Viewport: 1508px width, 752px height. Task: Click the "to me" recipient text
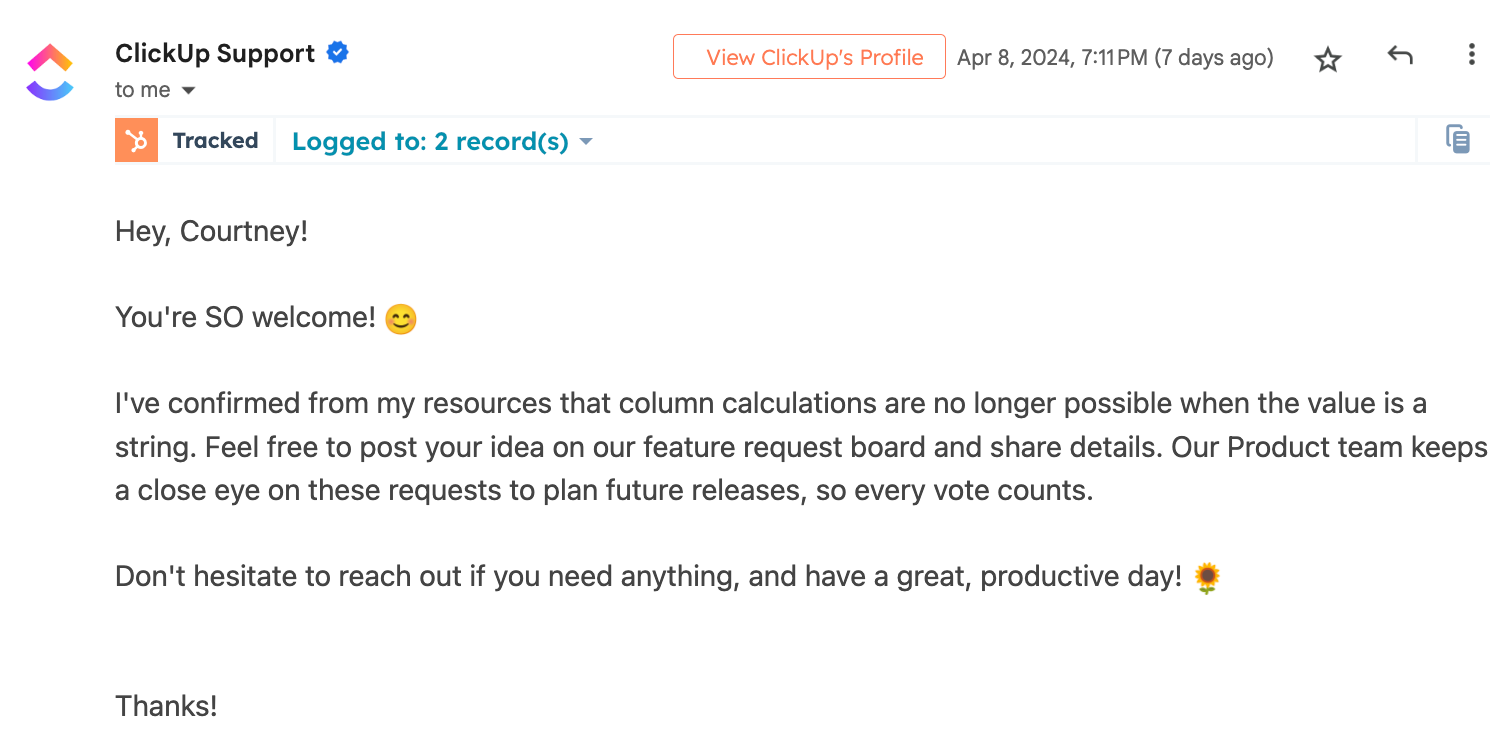[x=142, y=90]
